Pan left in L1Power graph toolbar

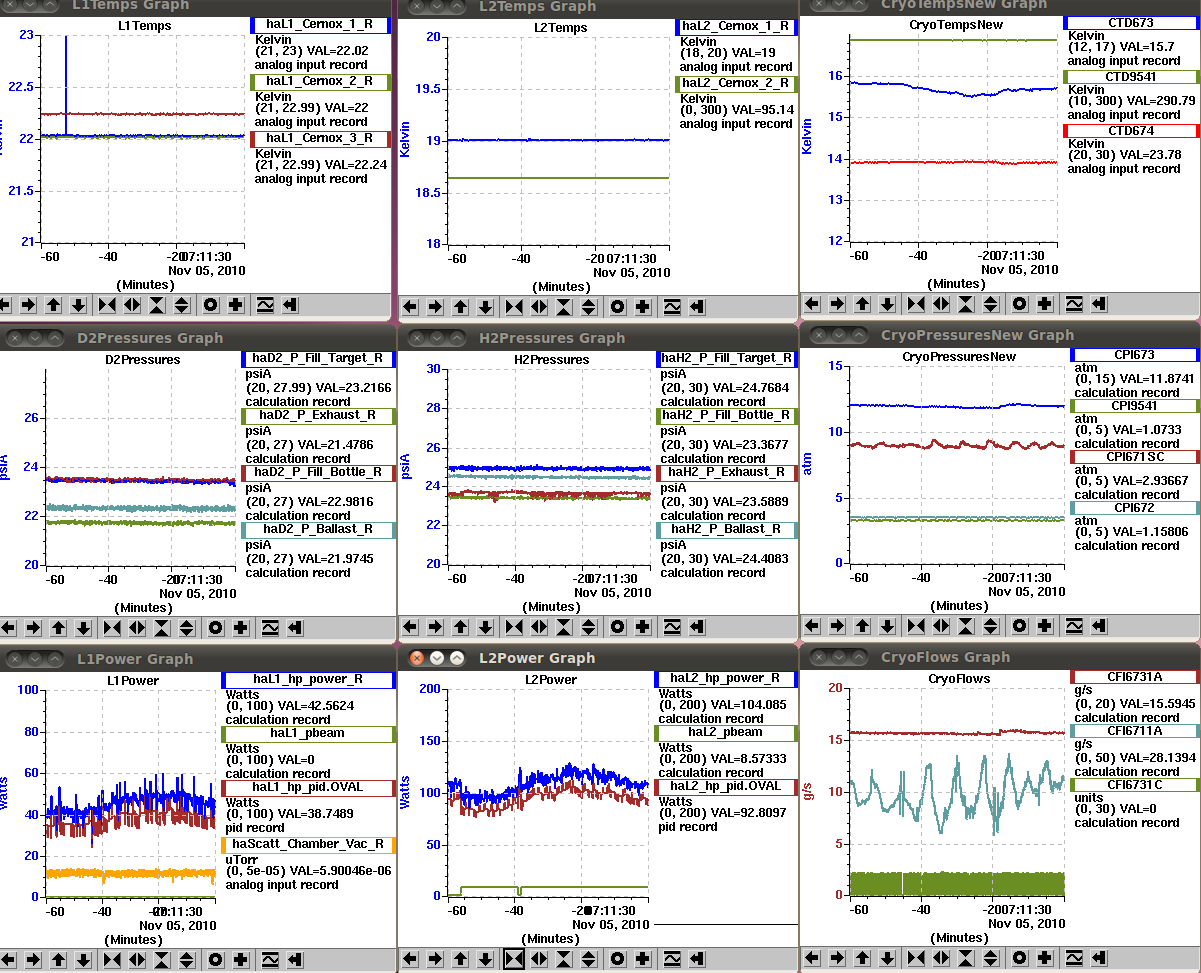tap(7, 959)
